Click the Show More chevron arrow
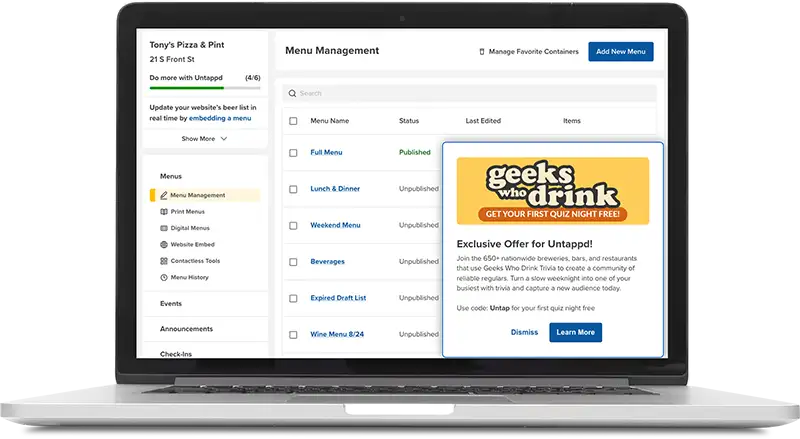This screenshot has height=439, width=800. click(223, 139)
